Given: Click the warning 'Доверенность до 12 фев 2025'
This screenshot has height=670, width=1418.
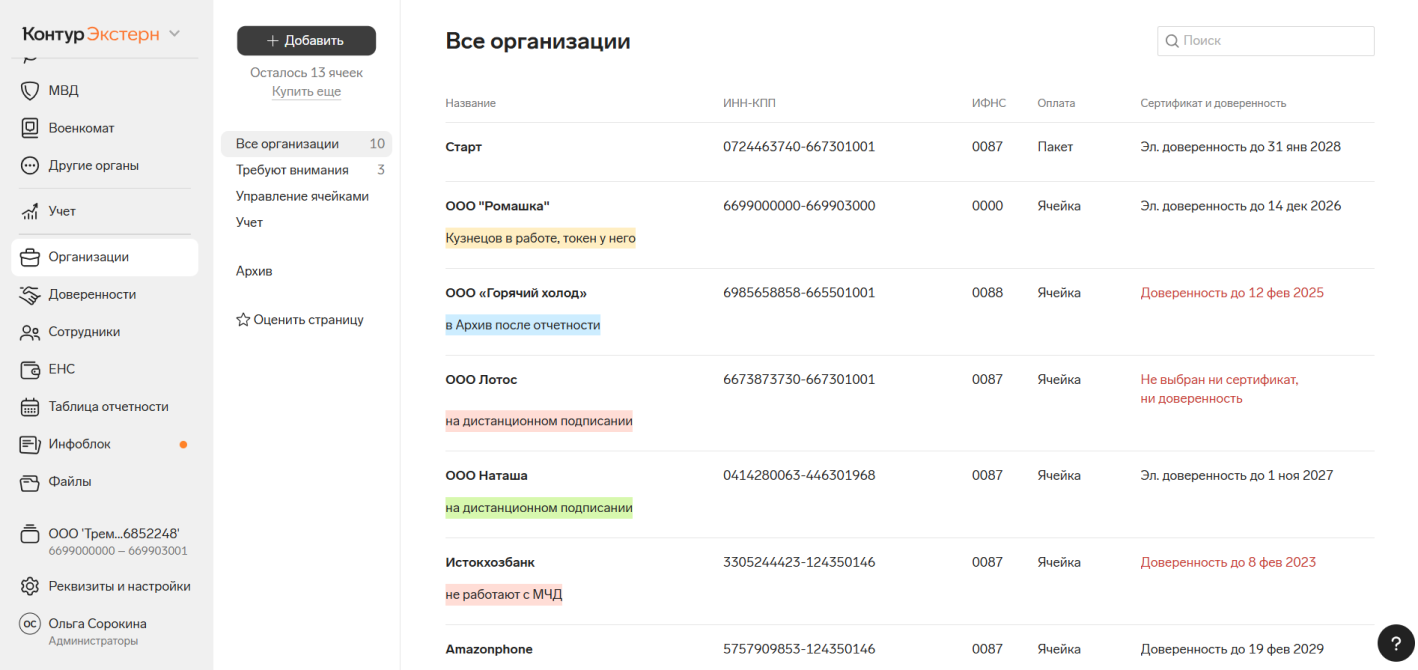Looking at the screenshot, I should coord(1232,293).
